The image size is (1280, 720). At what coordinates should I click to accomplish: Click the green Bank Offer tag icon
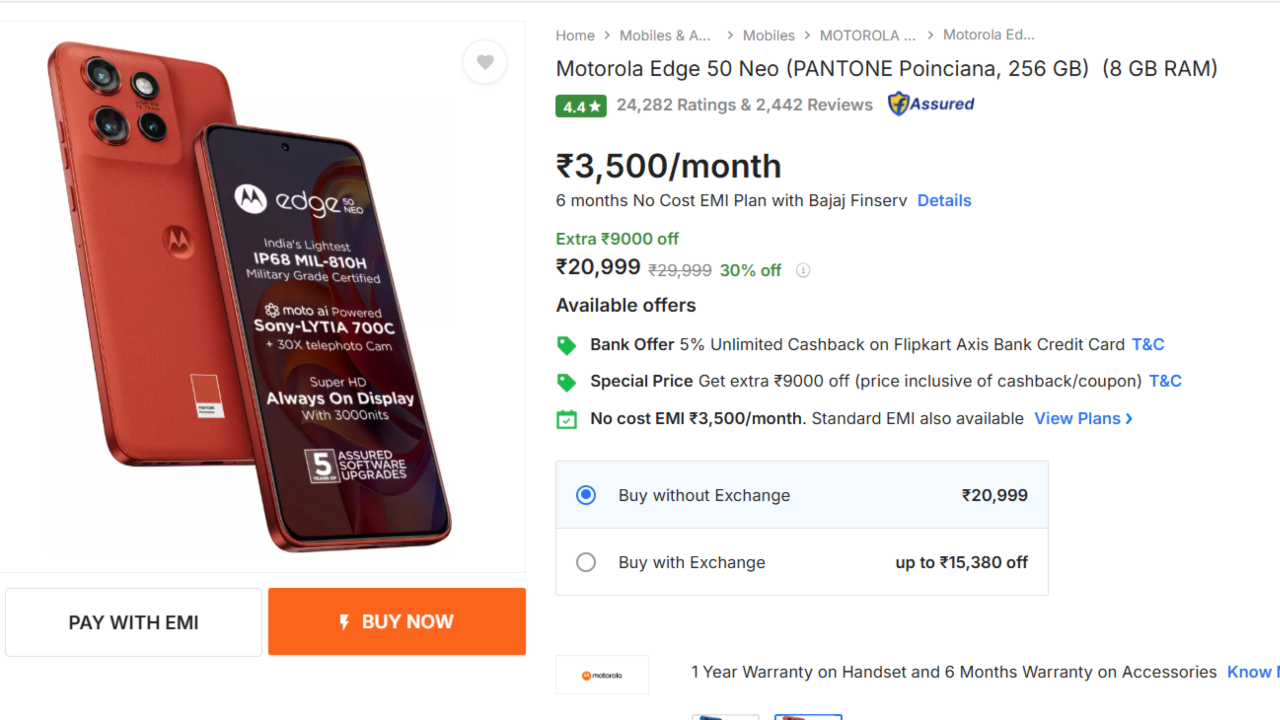[566, 345]
